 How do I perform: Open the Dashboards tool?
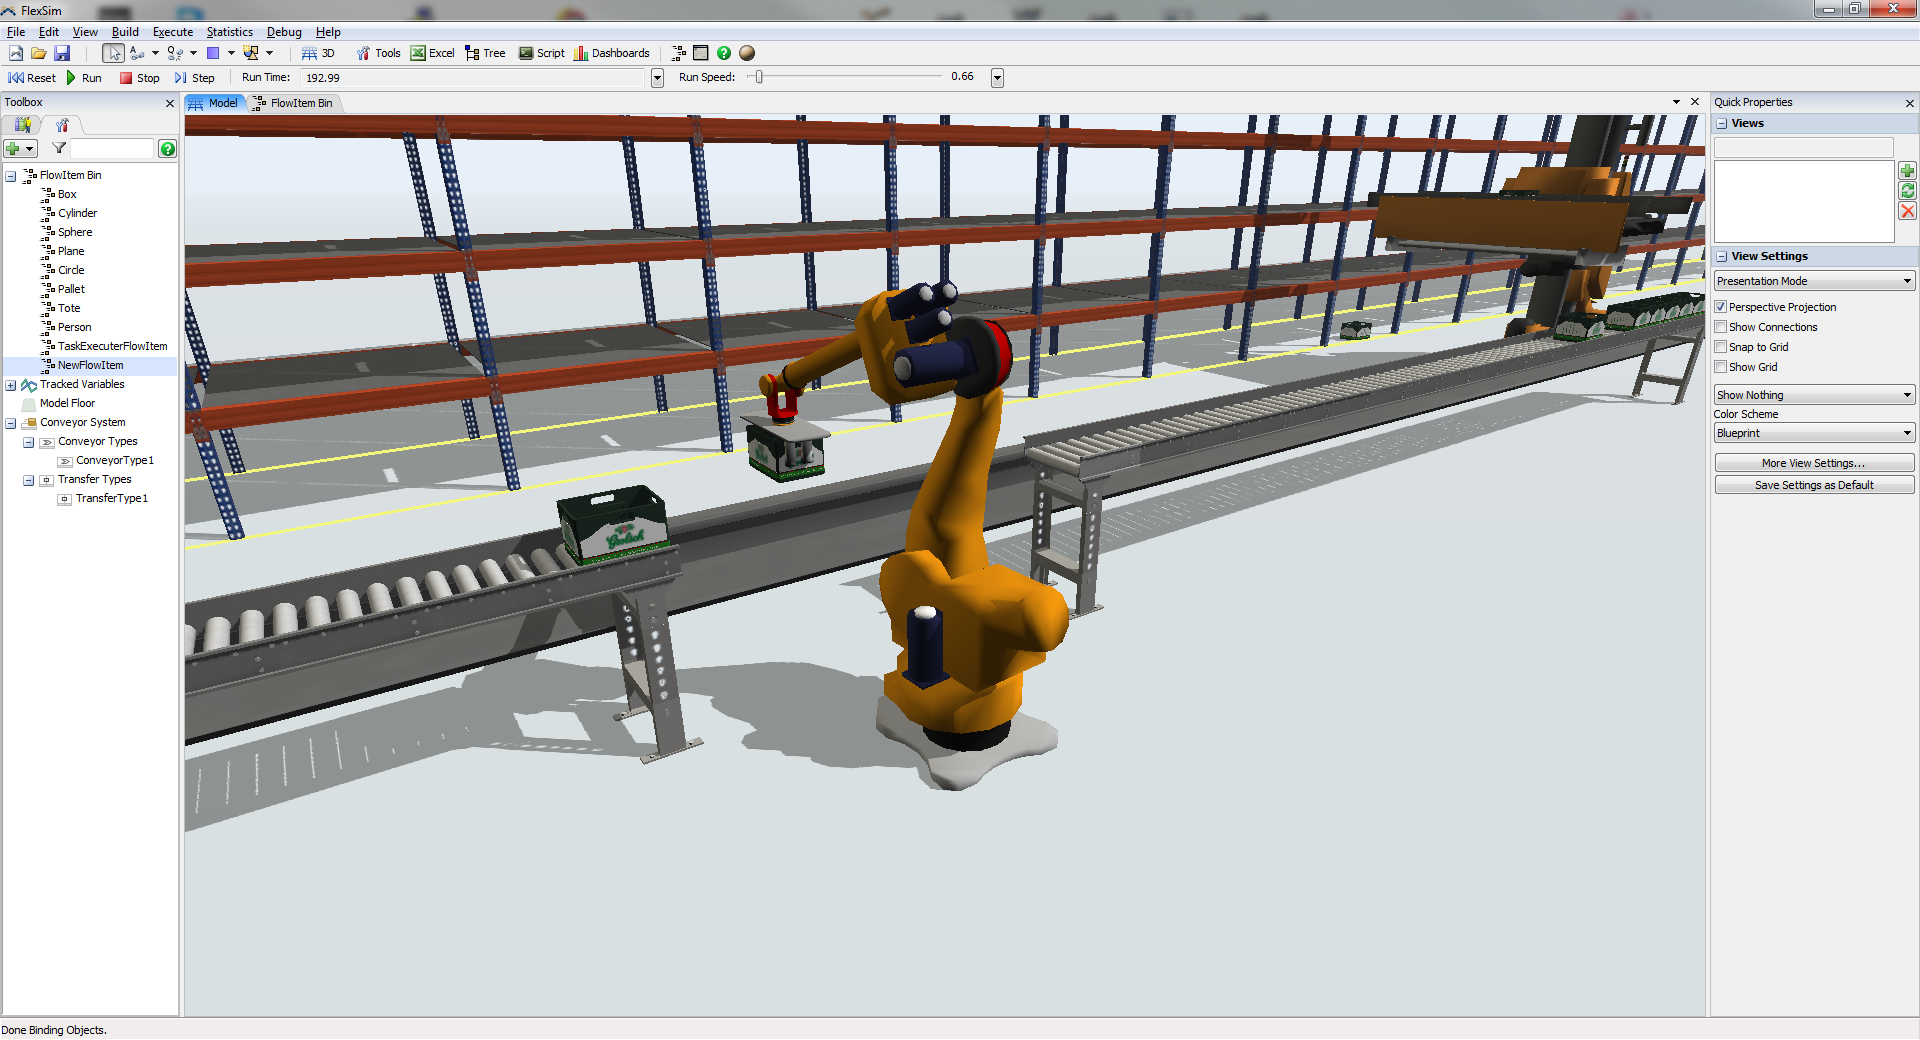612,53
